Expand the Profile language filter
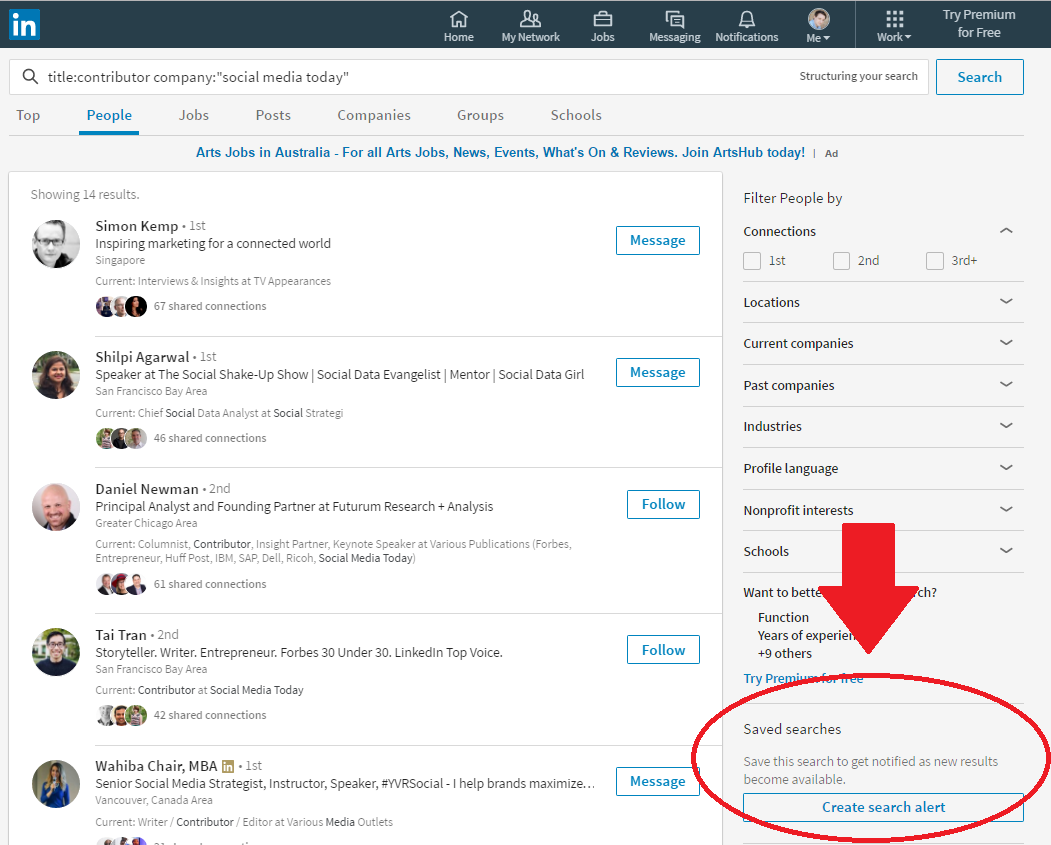The width and height of the screenshot is (1051, 845). tap(1006, 468)
